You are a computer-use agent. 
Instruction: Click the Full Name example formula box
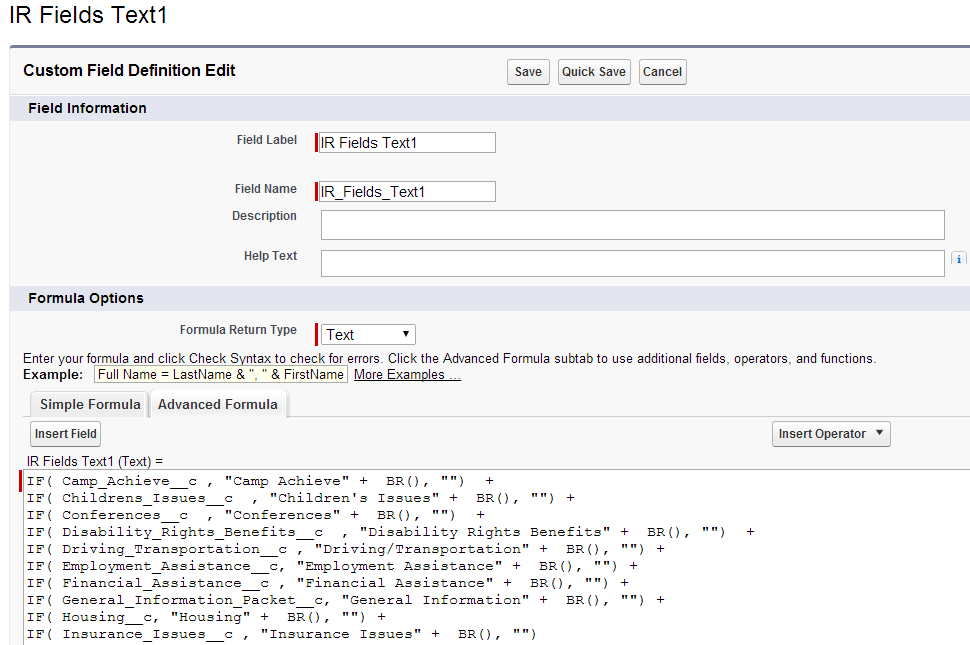coord(221,373)
